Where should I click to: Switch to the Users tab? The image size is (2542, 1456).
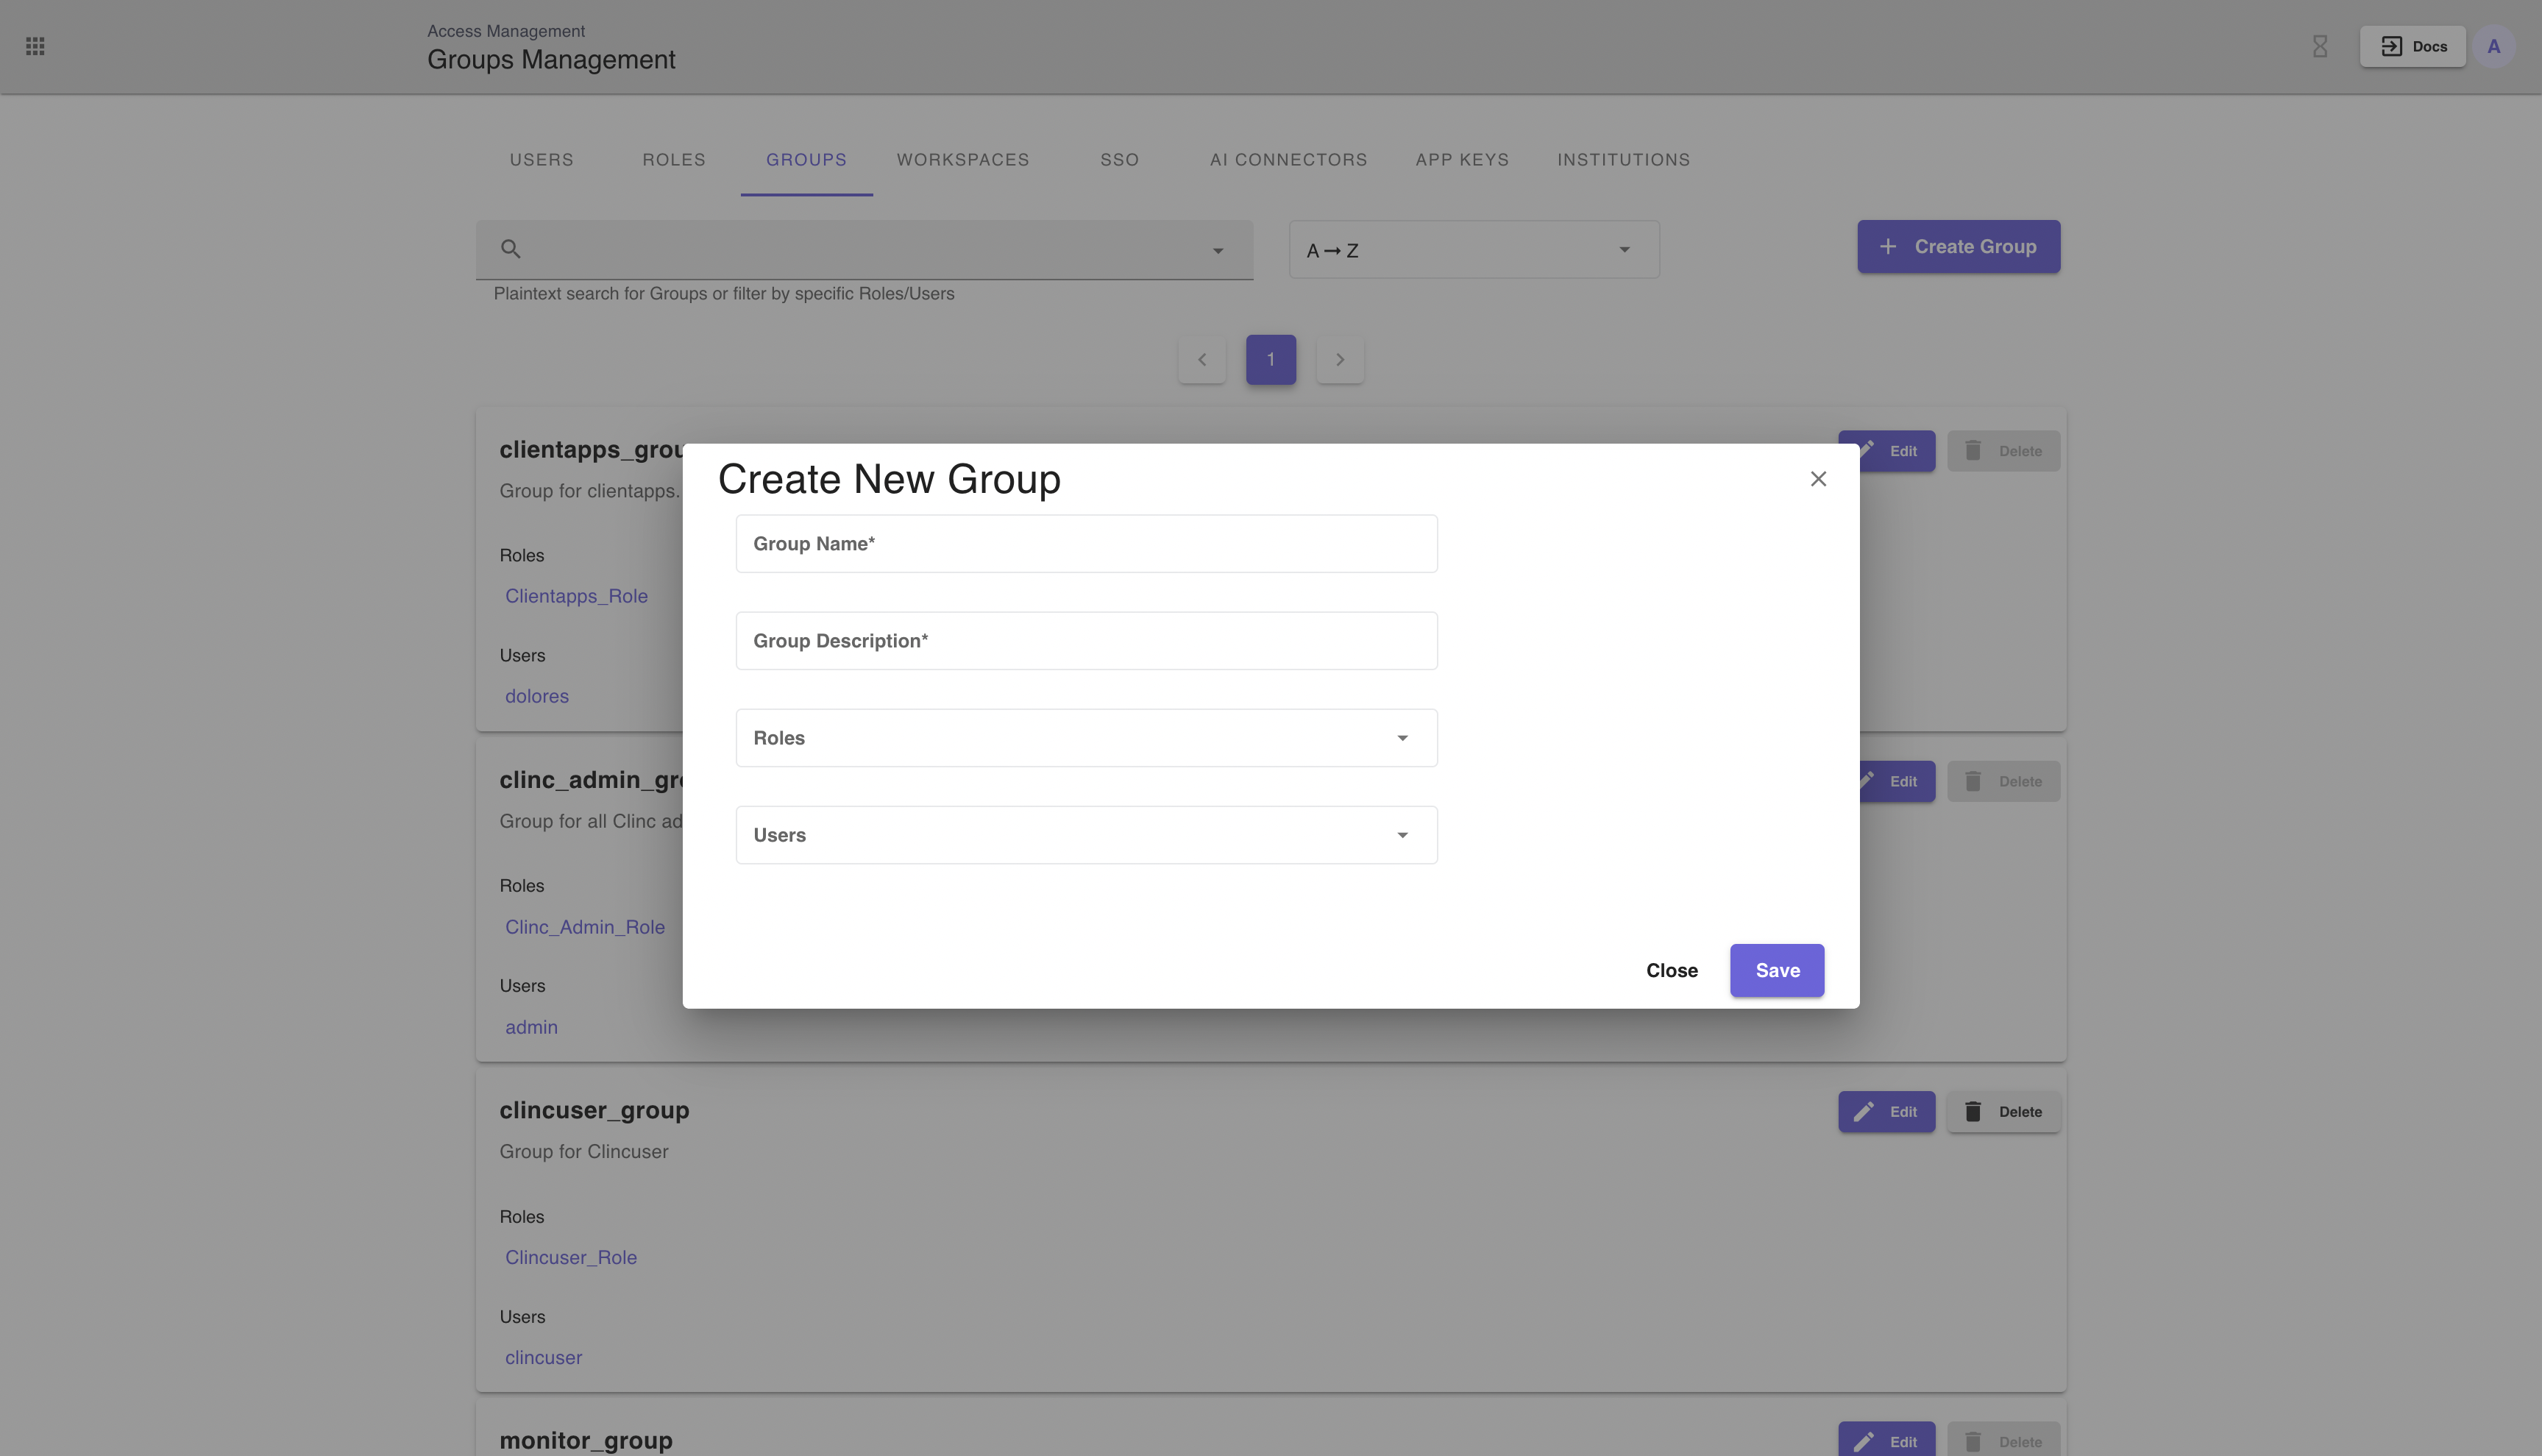tap(542, 160)
